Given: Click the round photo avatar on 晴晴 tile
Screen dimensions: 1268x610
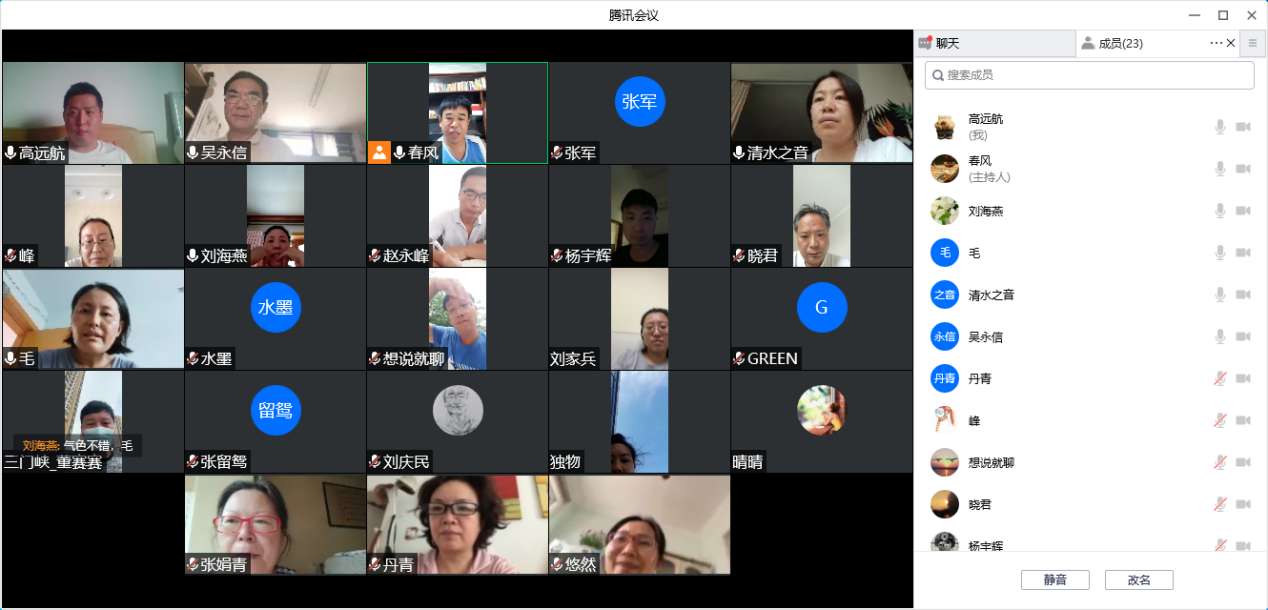Looking at the screenshot, I should click(822, 411).
